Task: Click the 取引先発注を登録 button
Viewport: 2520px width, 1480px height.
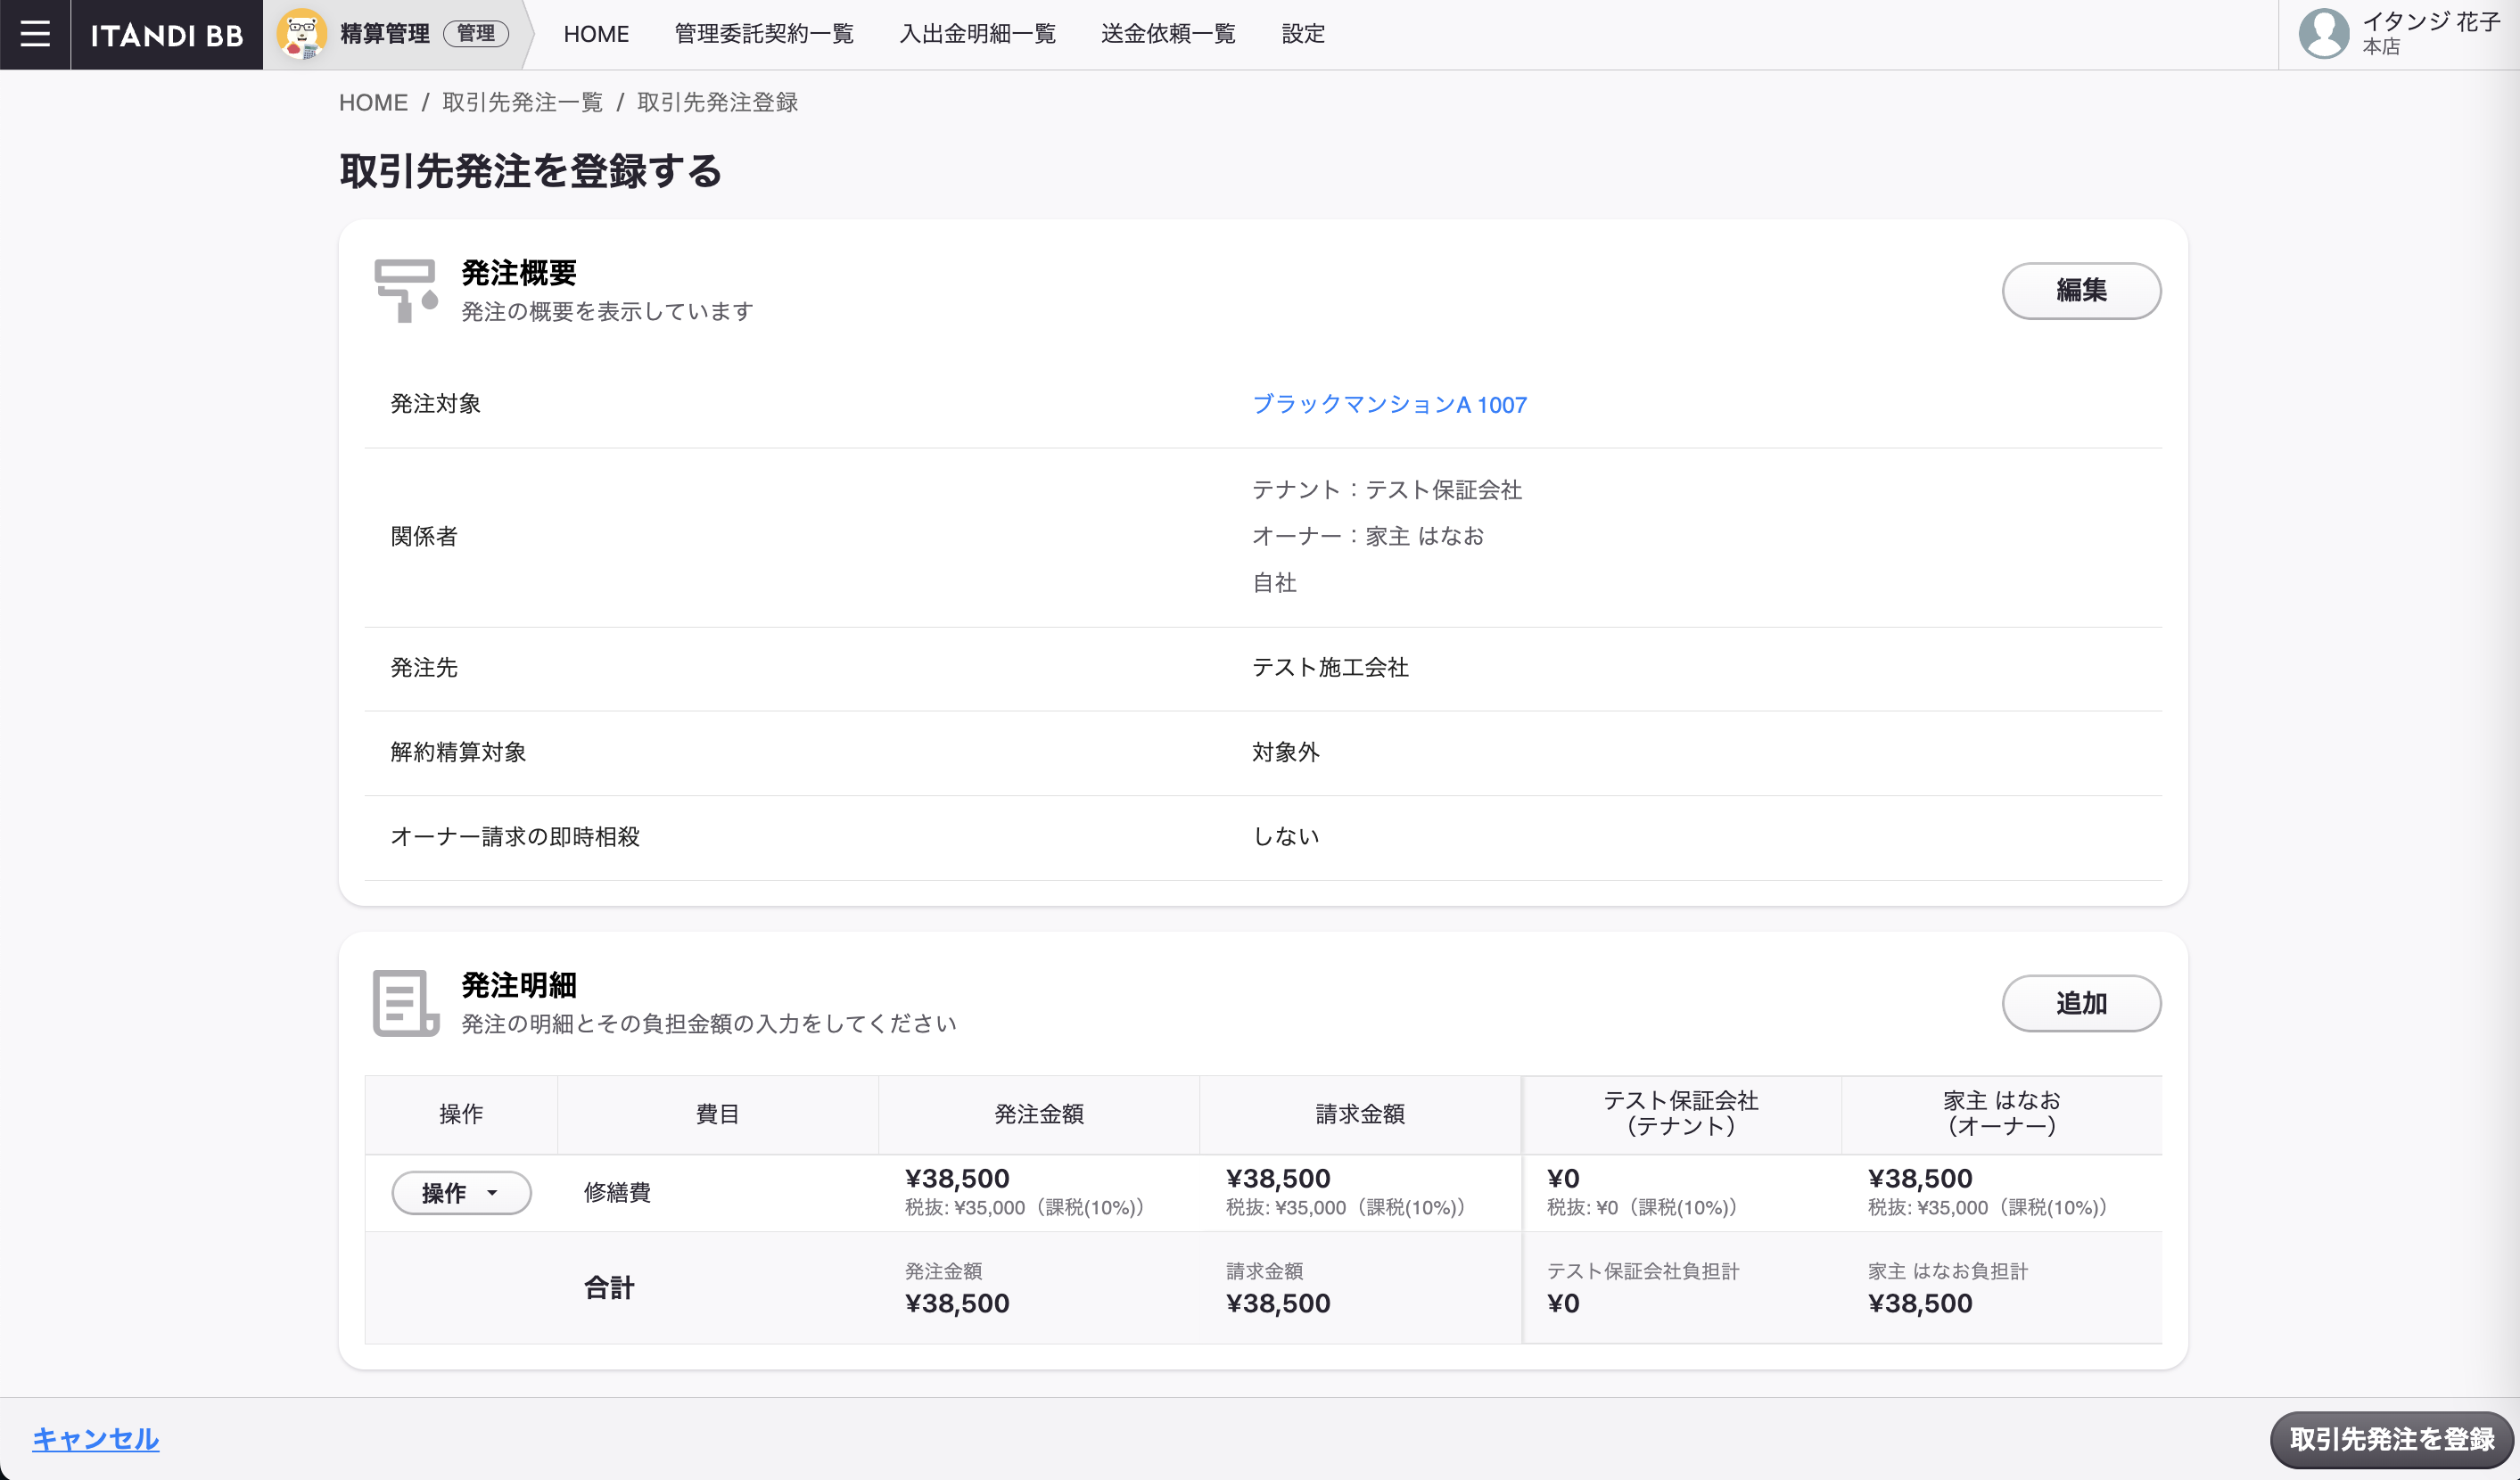Action: click(2391, 1439)
